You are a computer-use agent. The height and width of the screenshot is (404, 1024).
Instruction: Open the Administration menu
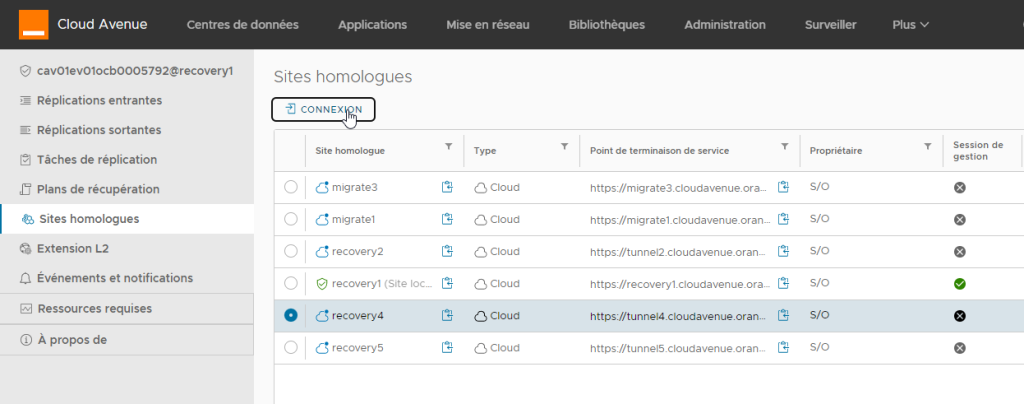point(725,25)
